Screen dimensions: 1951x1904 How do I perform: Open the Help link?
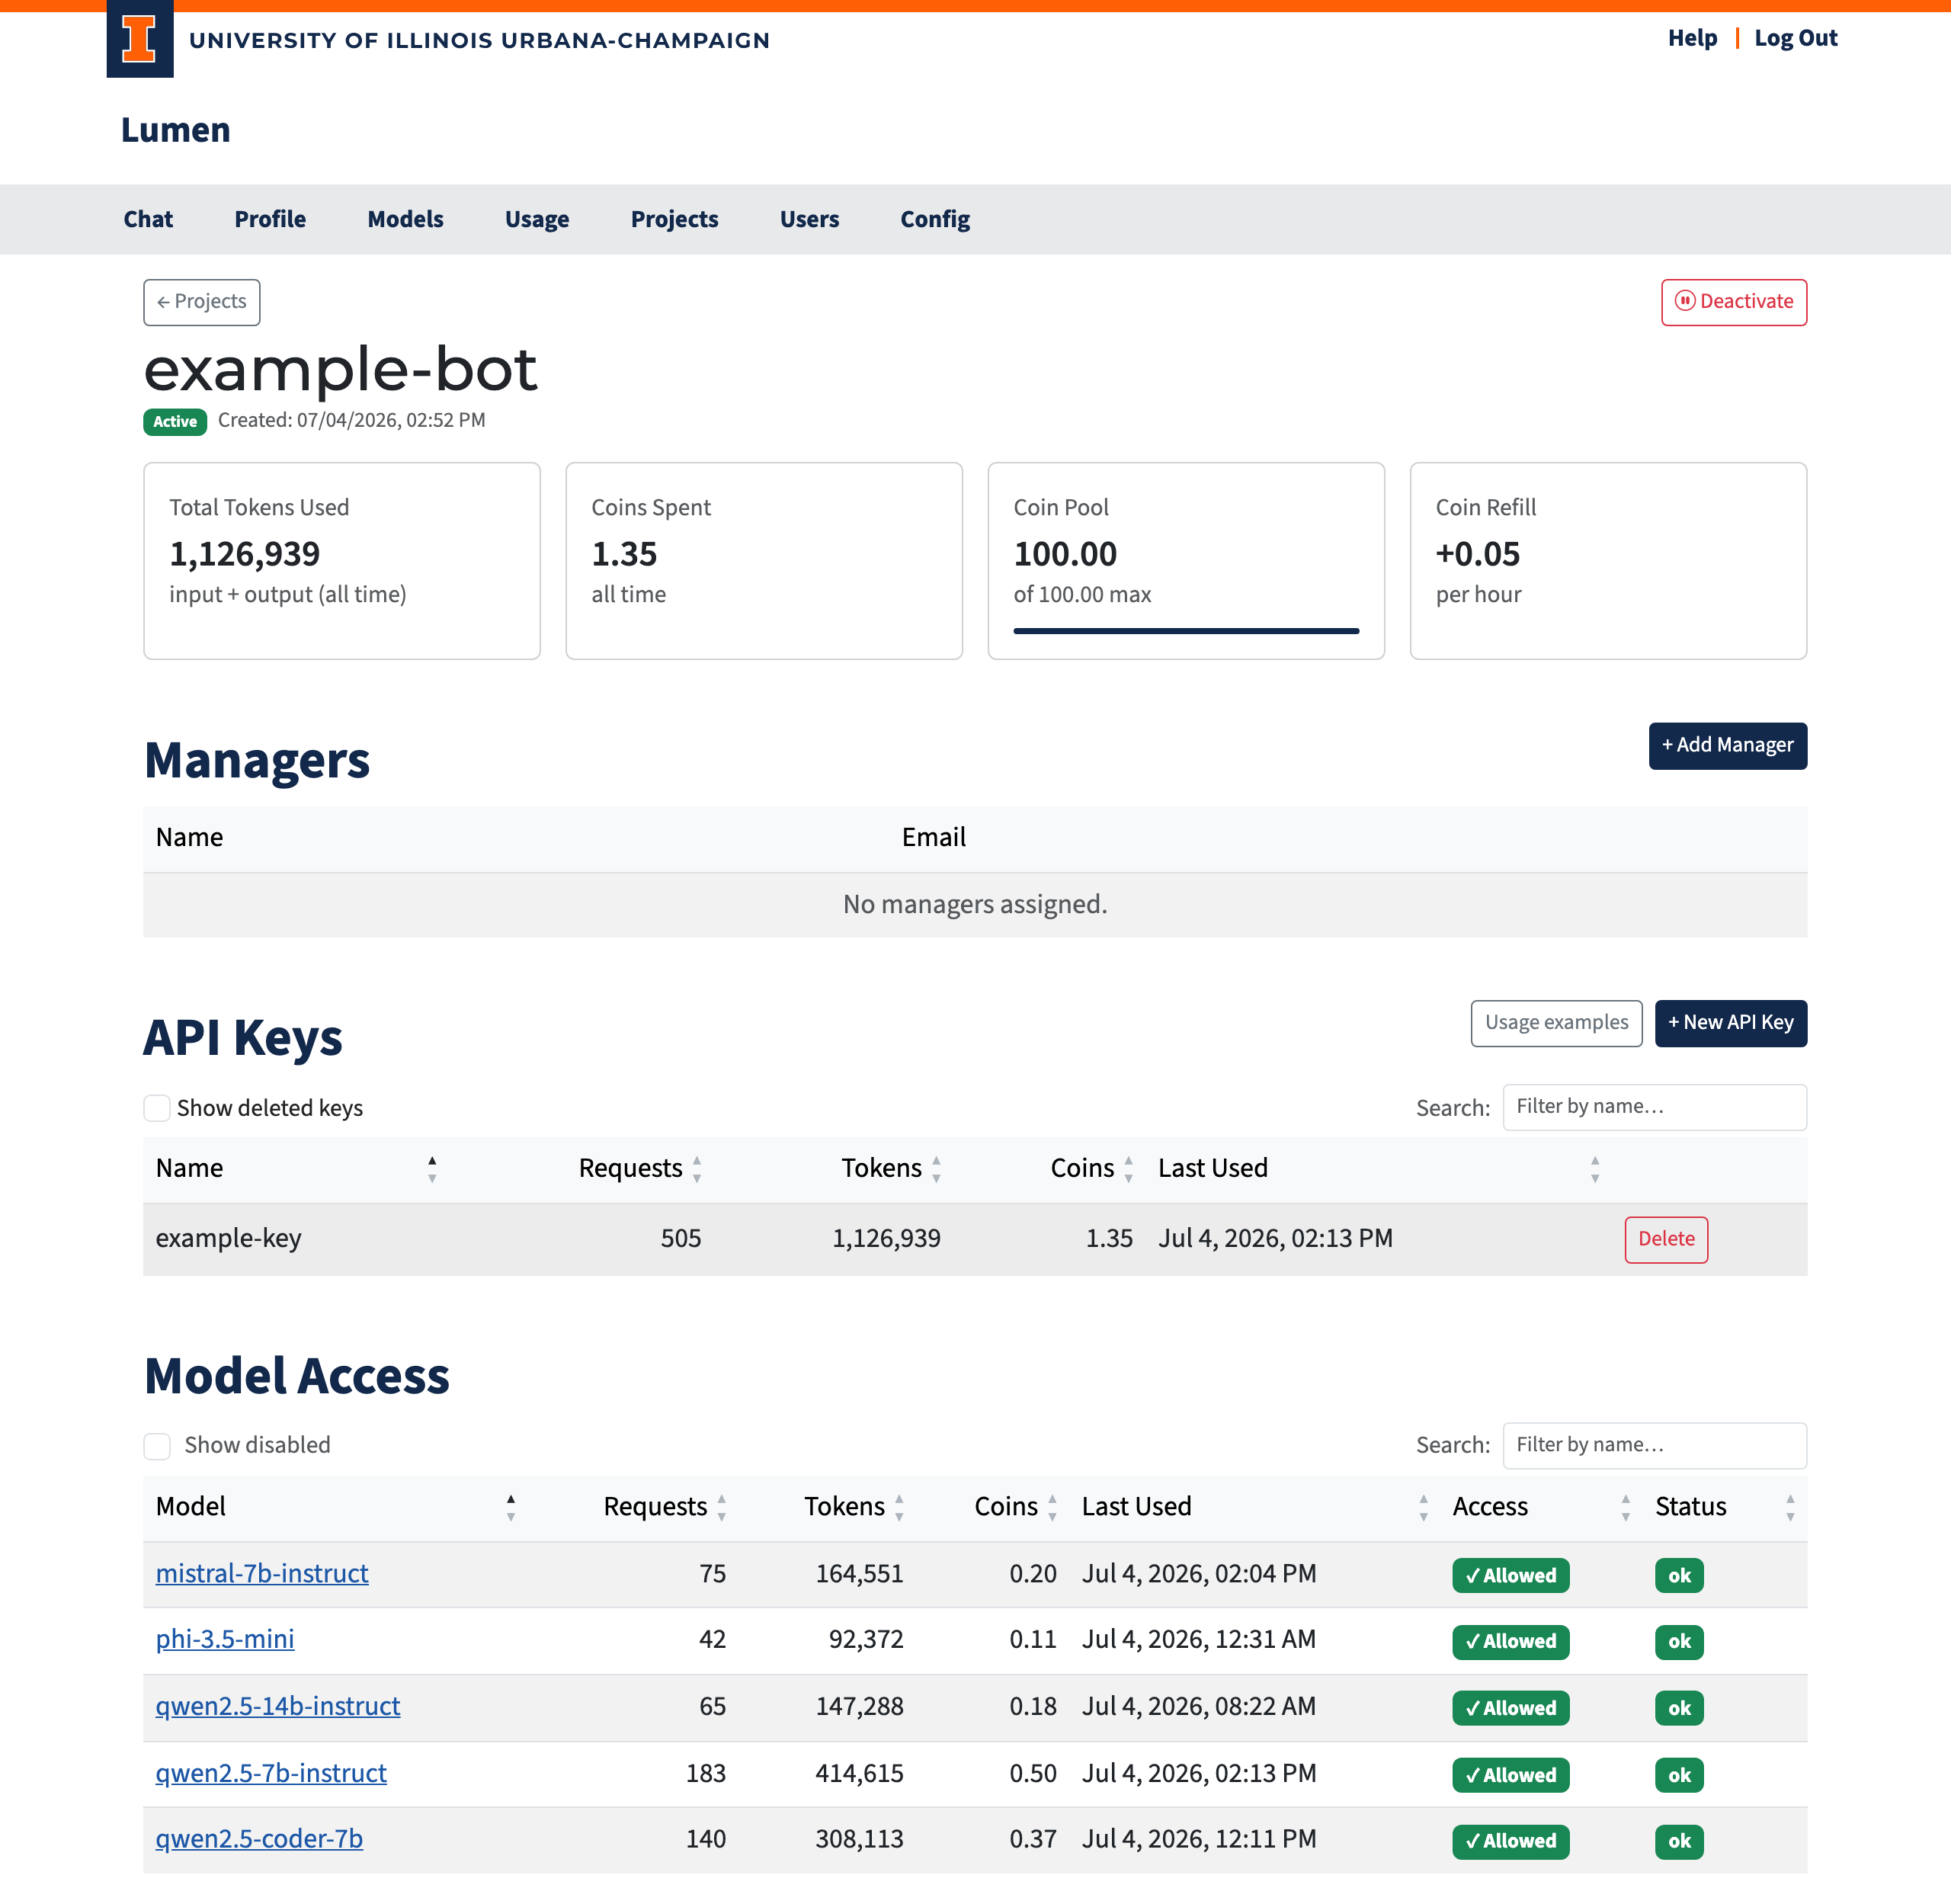1692,38
